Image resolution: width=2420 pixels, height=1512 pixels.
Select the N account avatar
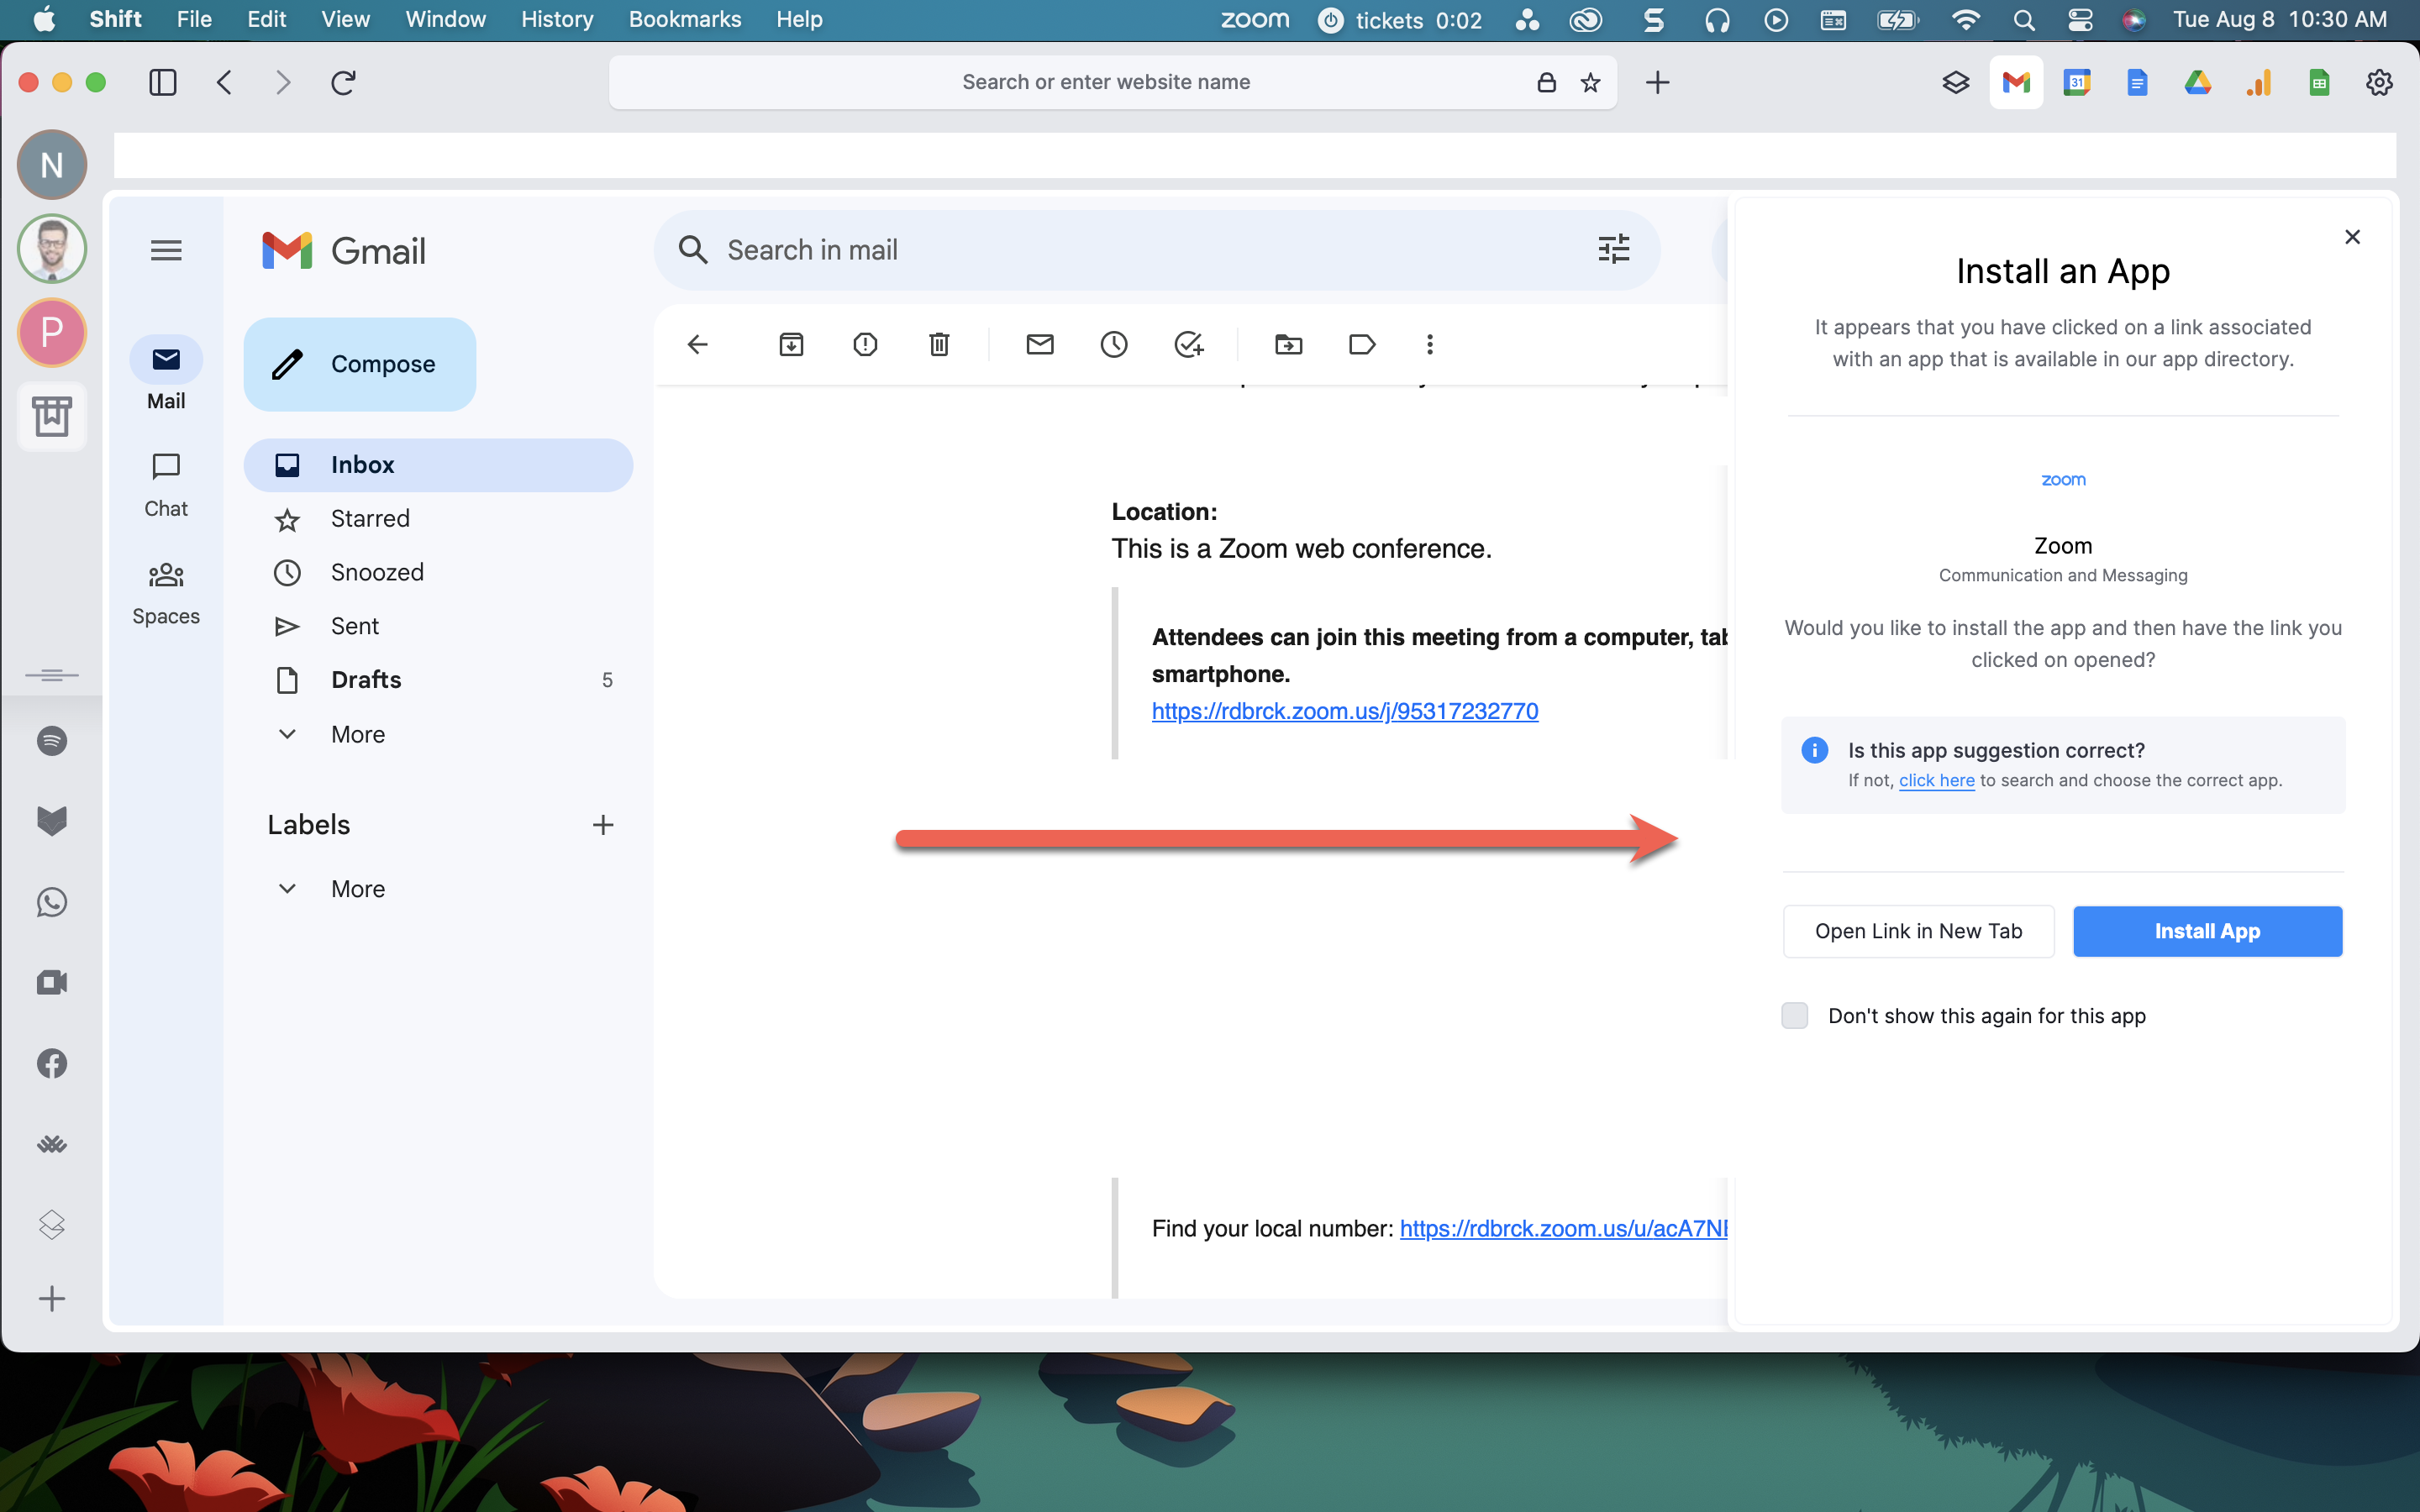pyautogui.click(x=52, y=164)
